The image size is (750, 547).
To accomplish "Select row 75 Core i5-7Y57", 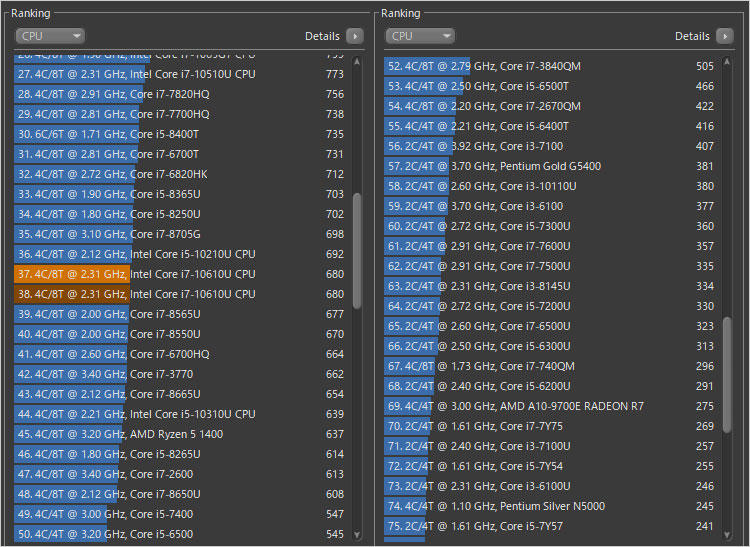I will [551, 526].
